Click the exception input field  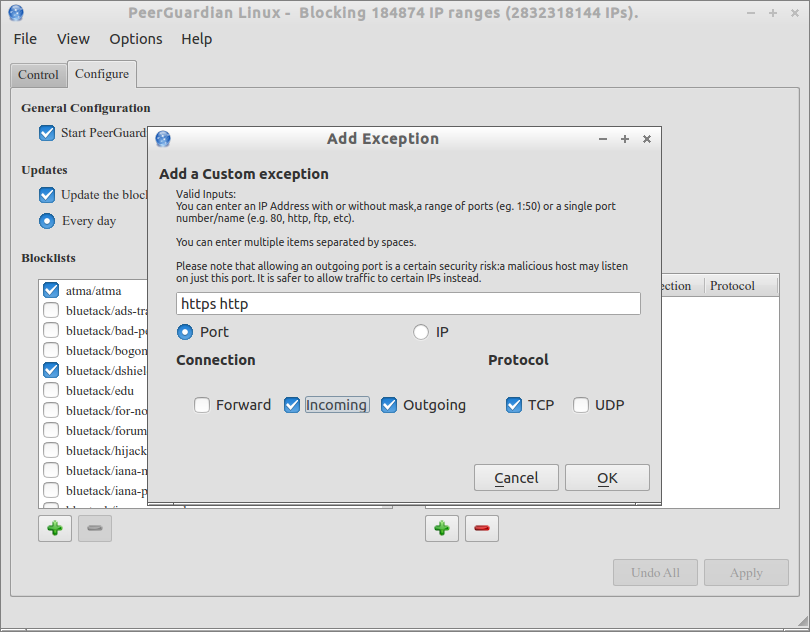click(x=408, y=303)
